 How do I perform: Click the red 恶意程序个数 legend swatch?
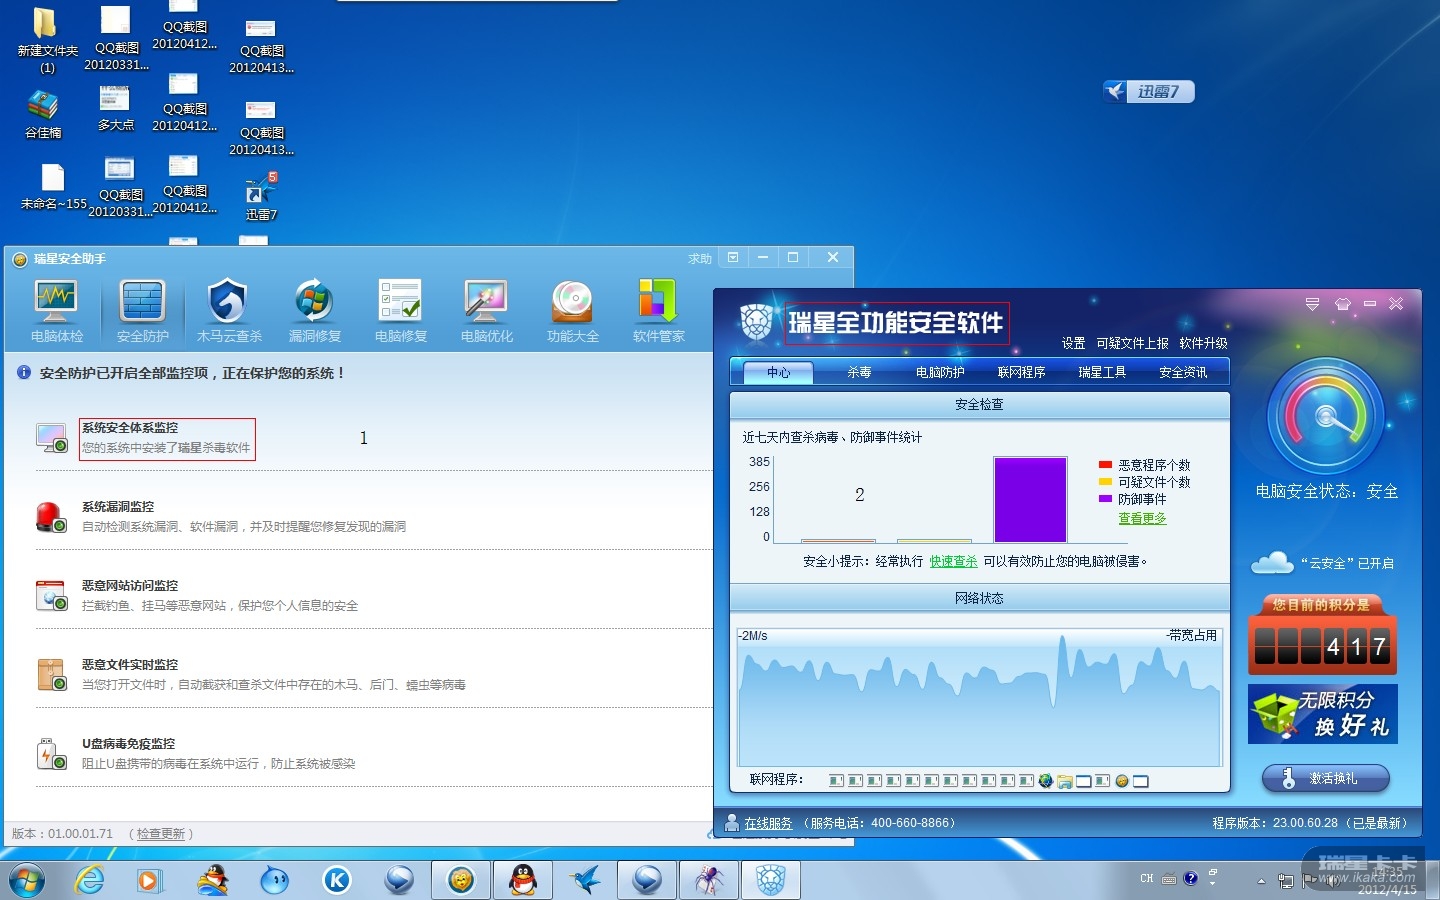click(x=1105, y=465)
